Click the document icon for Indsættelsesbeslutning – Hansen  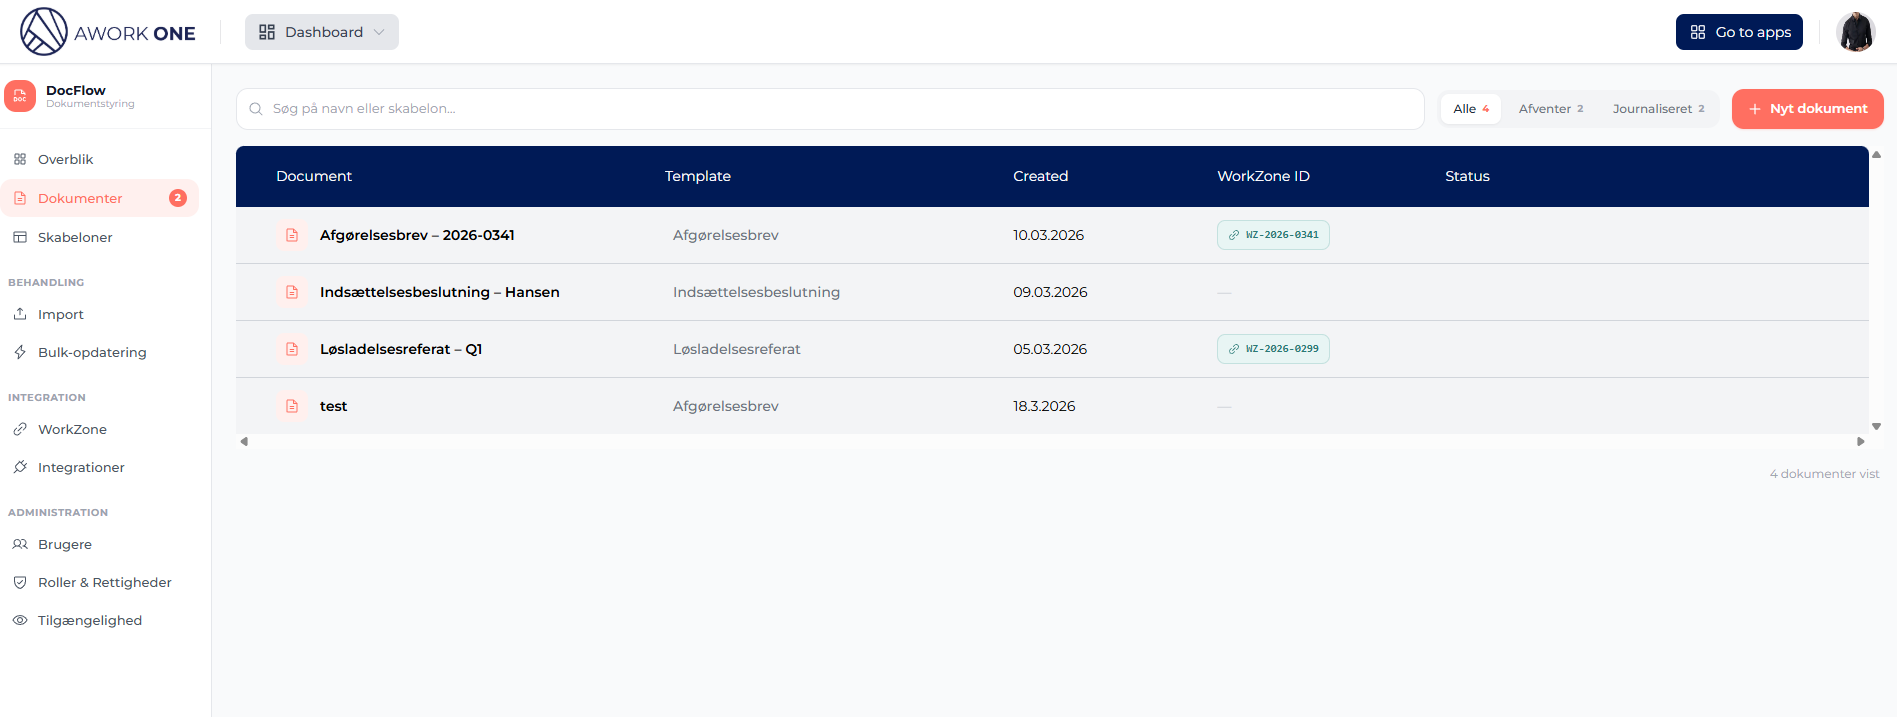pos(292,292)
